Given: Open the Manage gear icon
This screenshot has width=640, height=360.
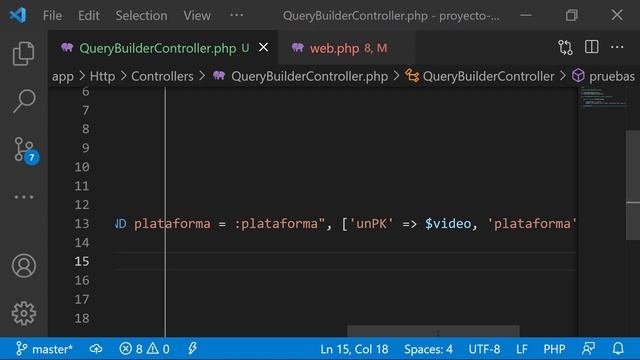Looking at the screenshot, I should [24, 313].
